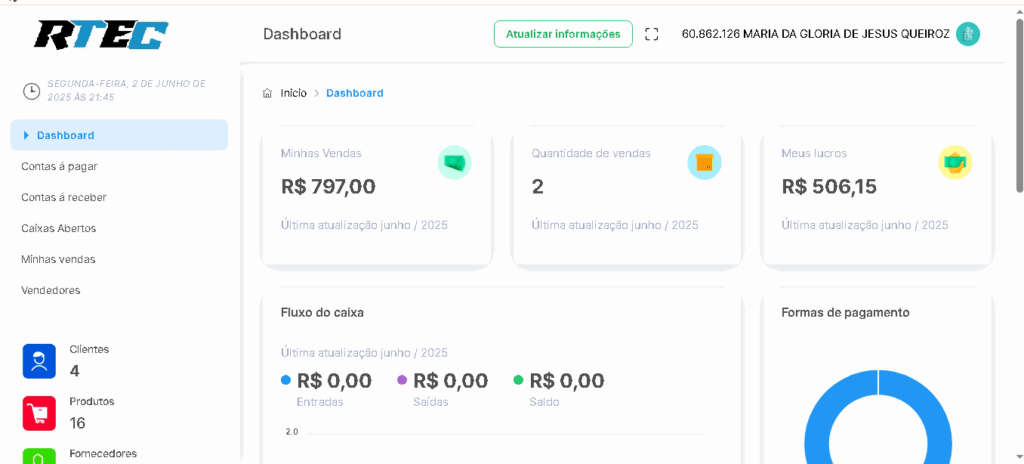Click the Meus lucros wallet icon
This screenshot has height=464, width=1024.
point(954,162)
